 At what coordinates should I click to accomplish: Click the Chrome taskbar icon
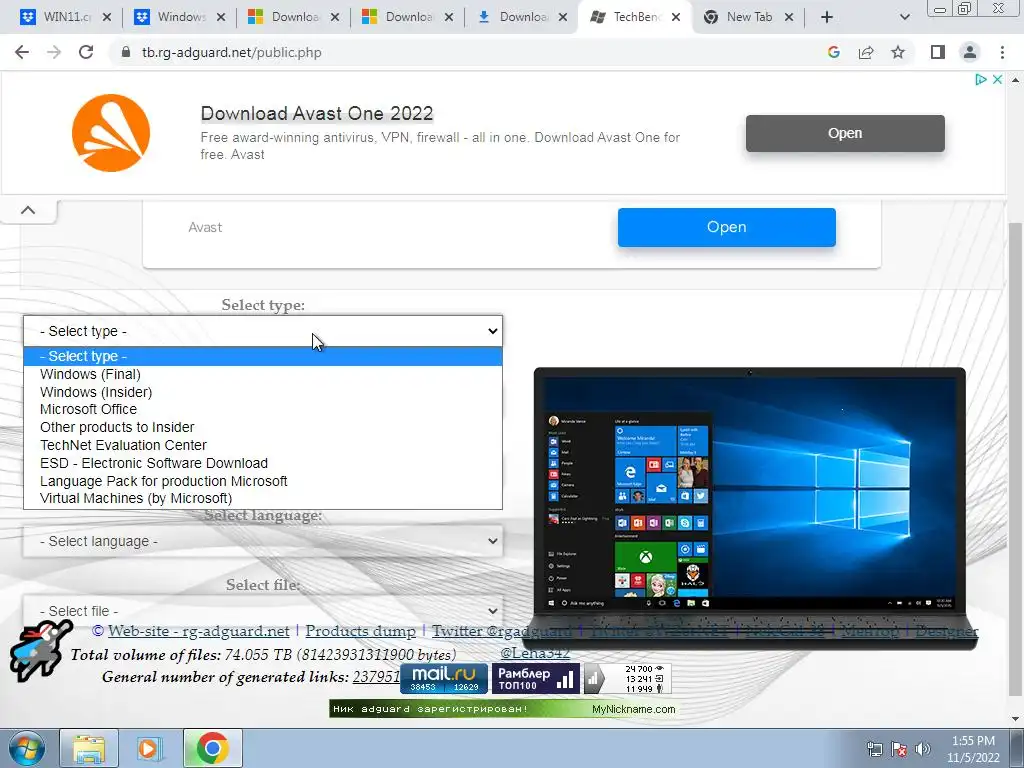[x=212, y=748]
